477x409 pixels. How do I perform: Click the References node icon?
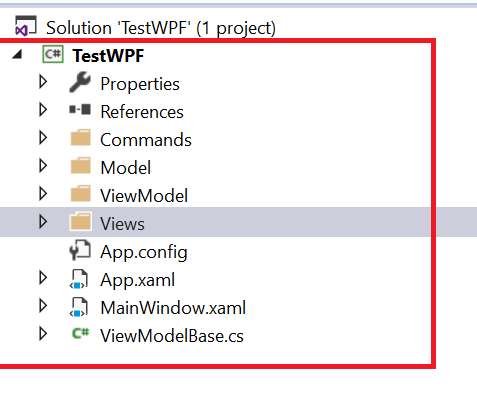pos(80,110)
